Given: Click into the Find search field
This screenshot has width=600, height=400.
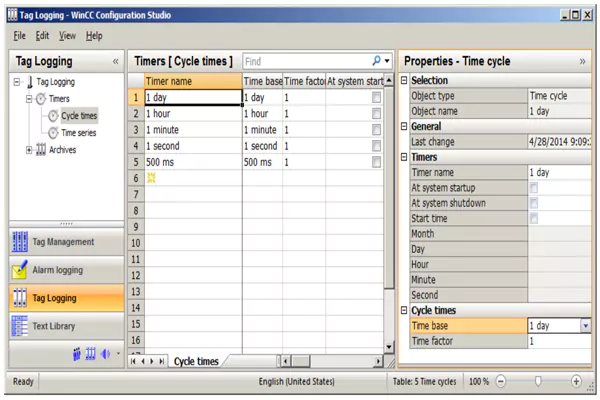Looking at the screenshot, I should click(x=307, y=61).
